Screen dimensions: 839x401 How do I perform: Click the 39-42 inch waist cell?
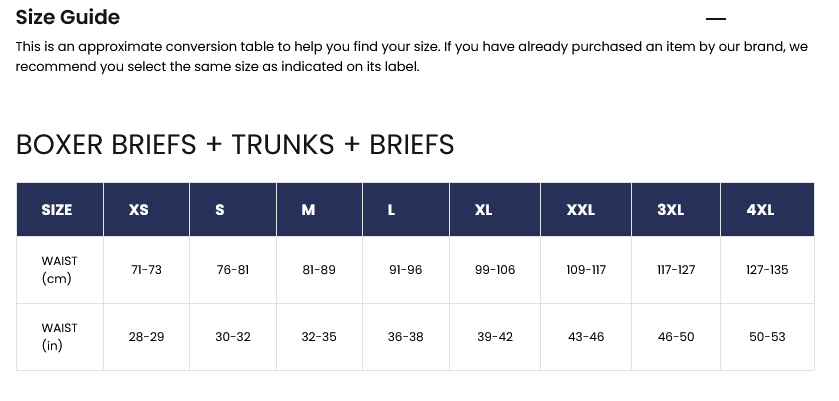tap(494, 337)
